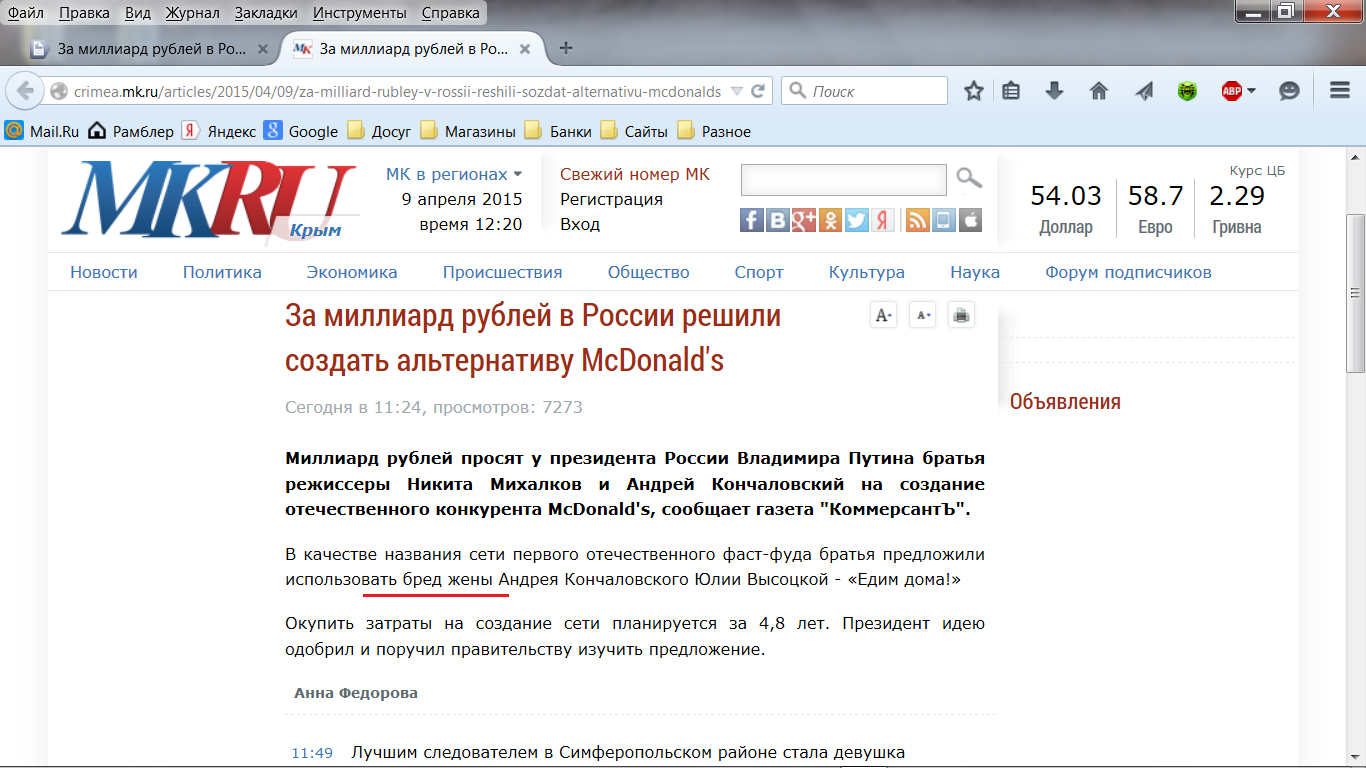
Task: Go to the Происшествия section
Action: click(503, 272)
